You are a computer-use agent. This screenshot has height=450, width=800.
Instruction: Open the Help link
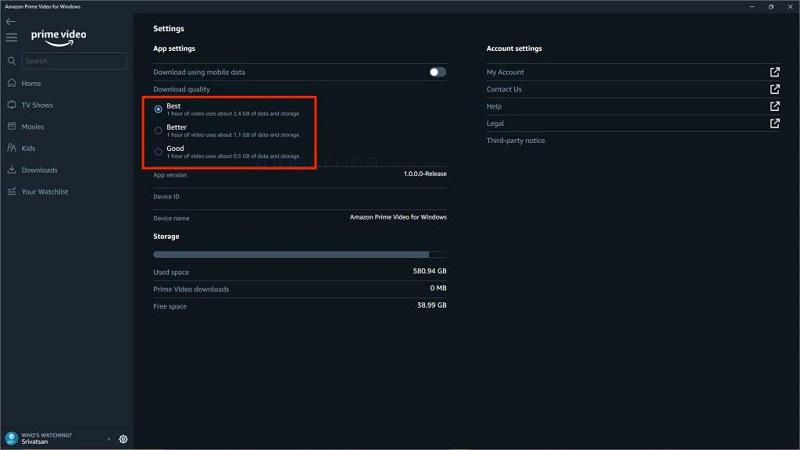pyautogui.click(x=494, y=106)
